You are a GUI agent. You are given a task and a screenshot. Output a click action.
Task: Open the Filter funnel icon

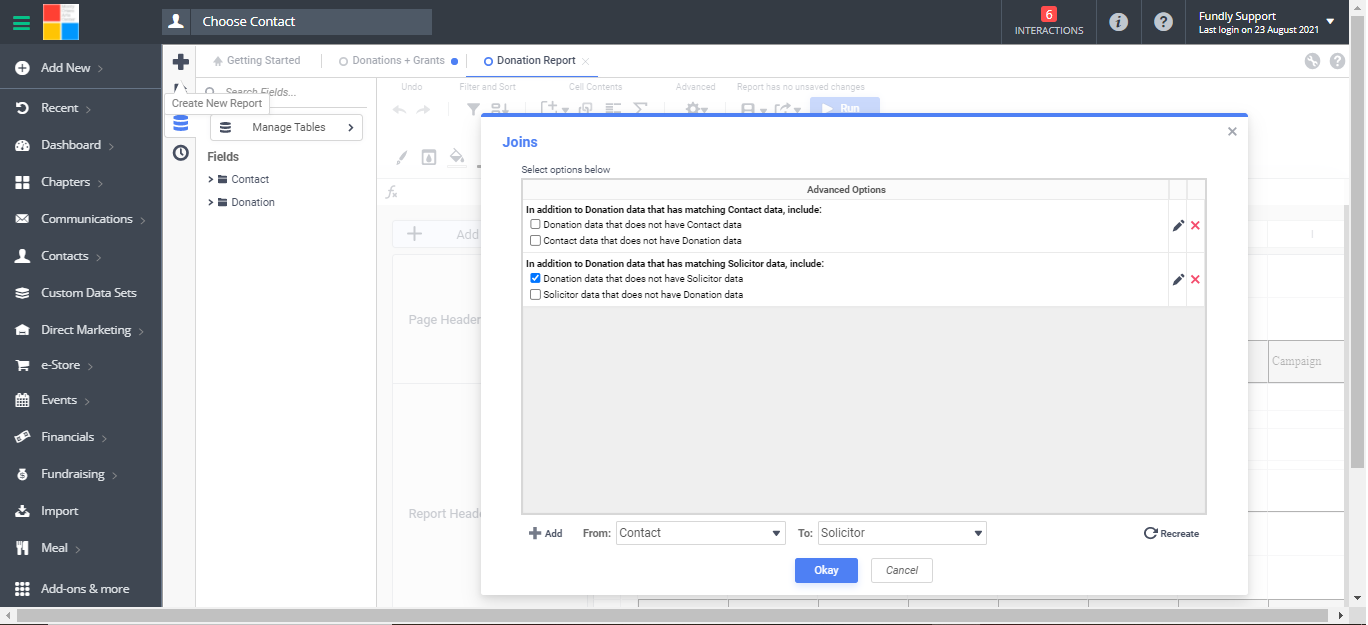click(x=475, y=109)
